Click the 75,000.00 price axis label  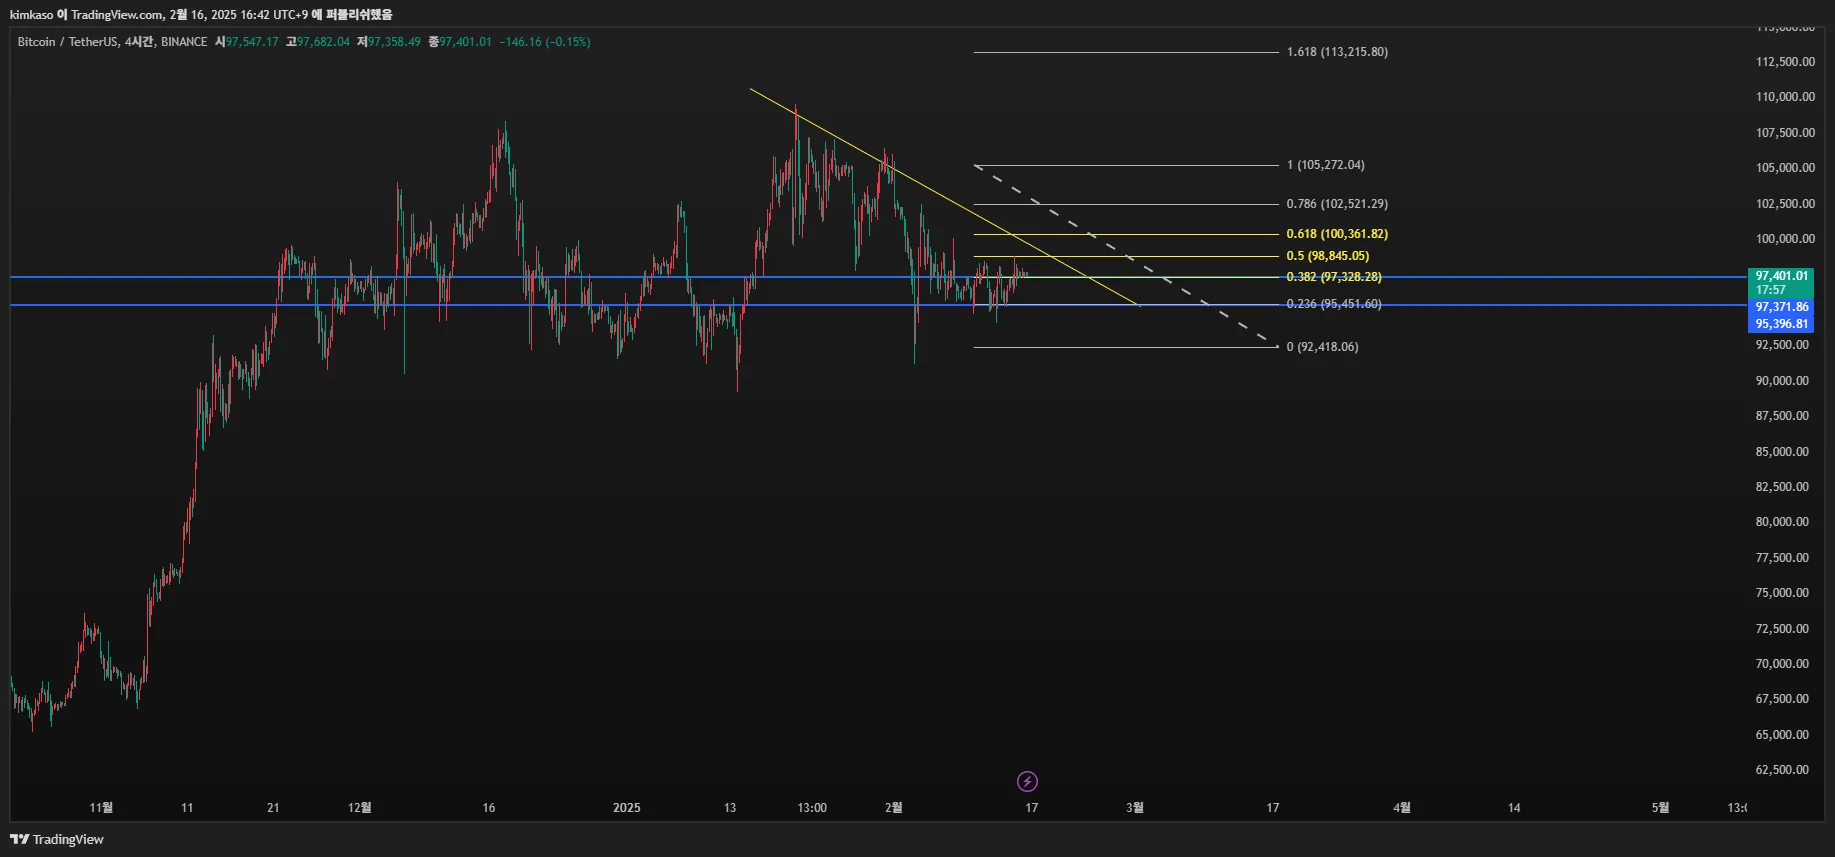tap(1782, 593)
